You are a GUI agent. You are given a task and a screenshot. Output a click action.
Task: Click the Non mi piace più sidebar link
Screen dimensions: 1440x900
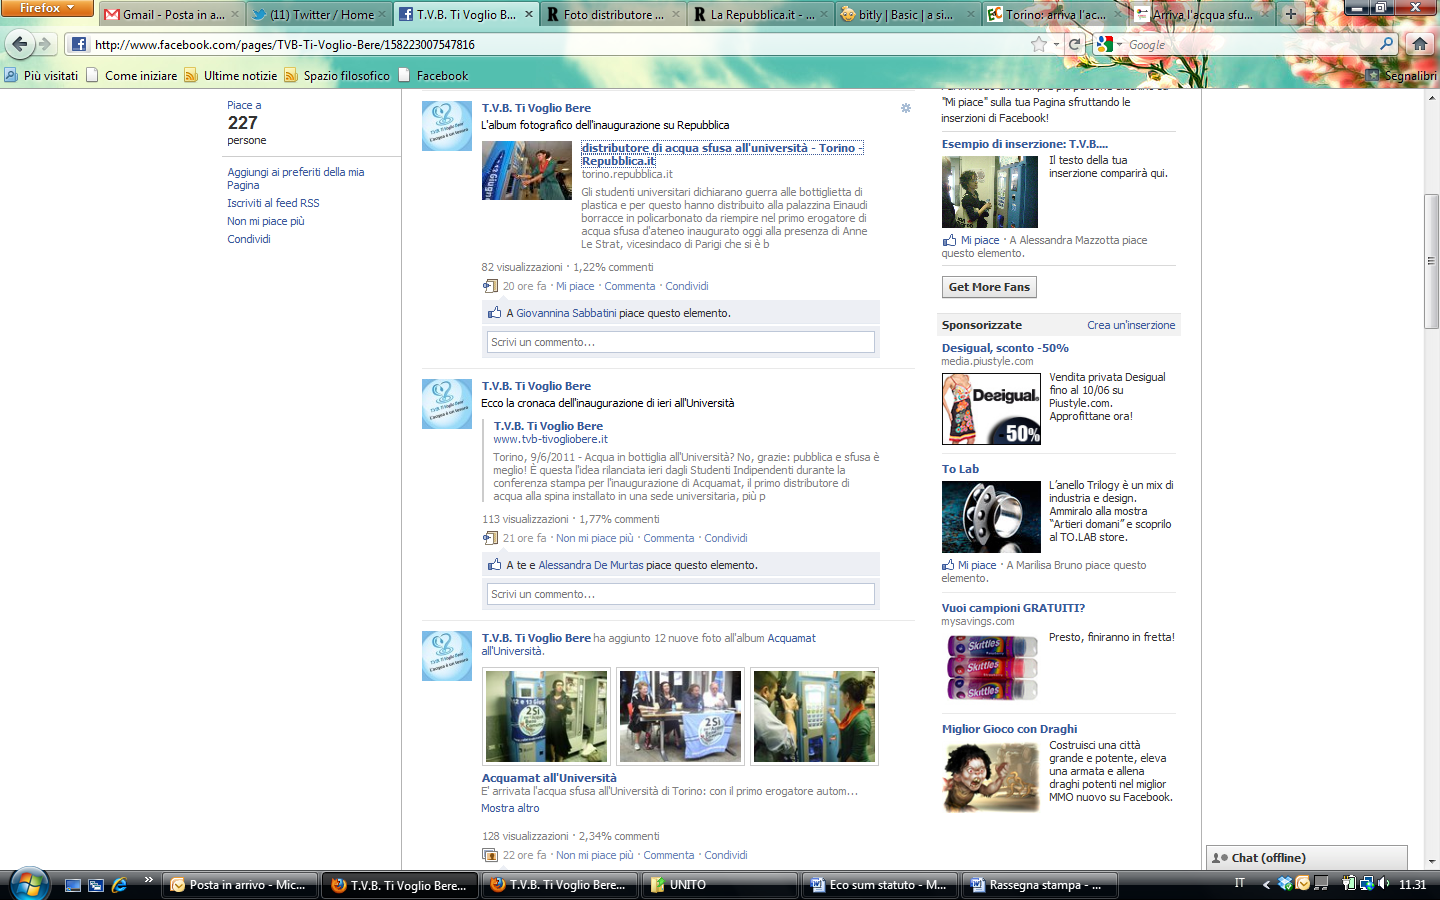[266, 221]
